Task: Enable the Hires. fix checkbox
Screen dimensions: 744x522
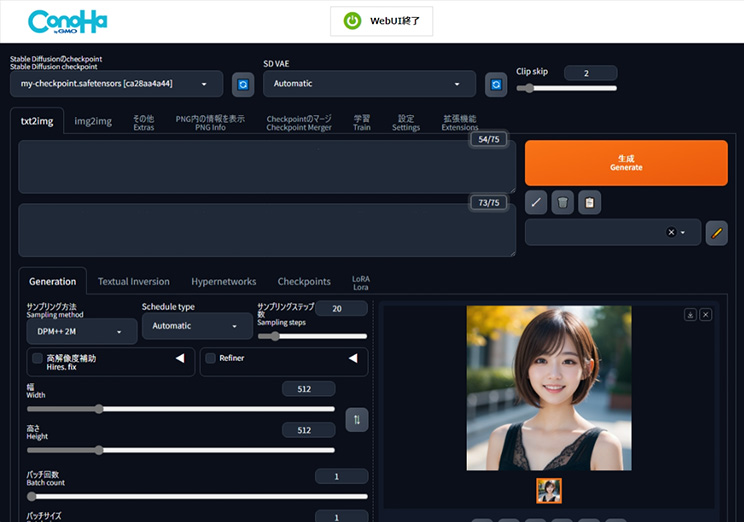Action: (x=38, y=358)
